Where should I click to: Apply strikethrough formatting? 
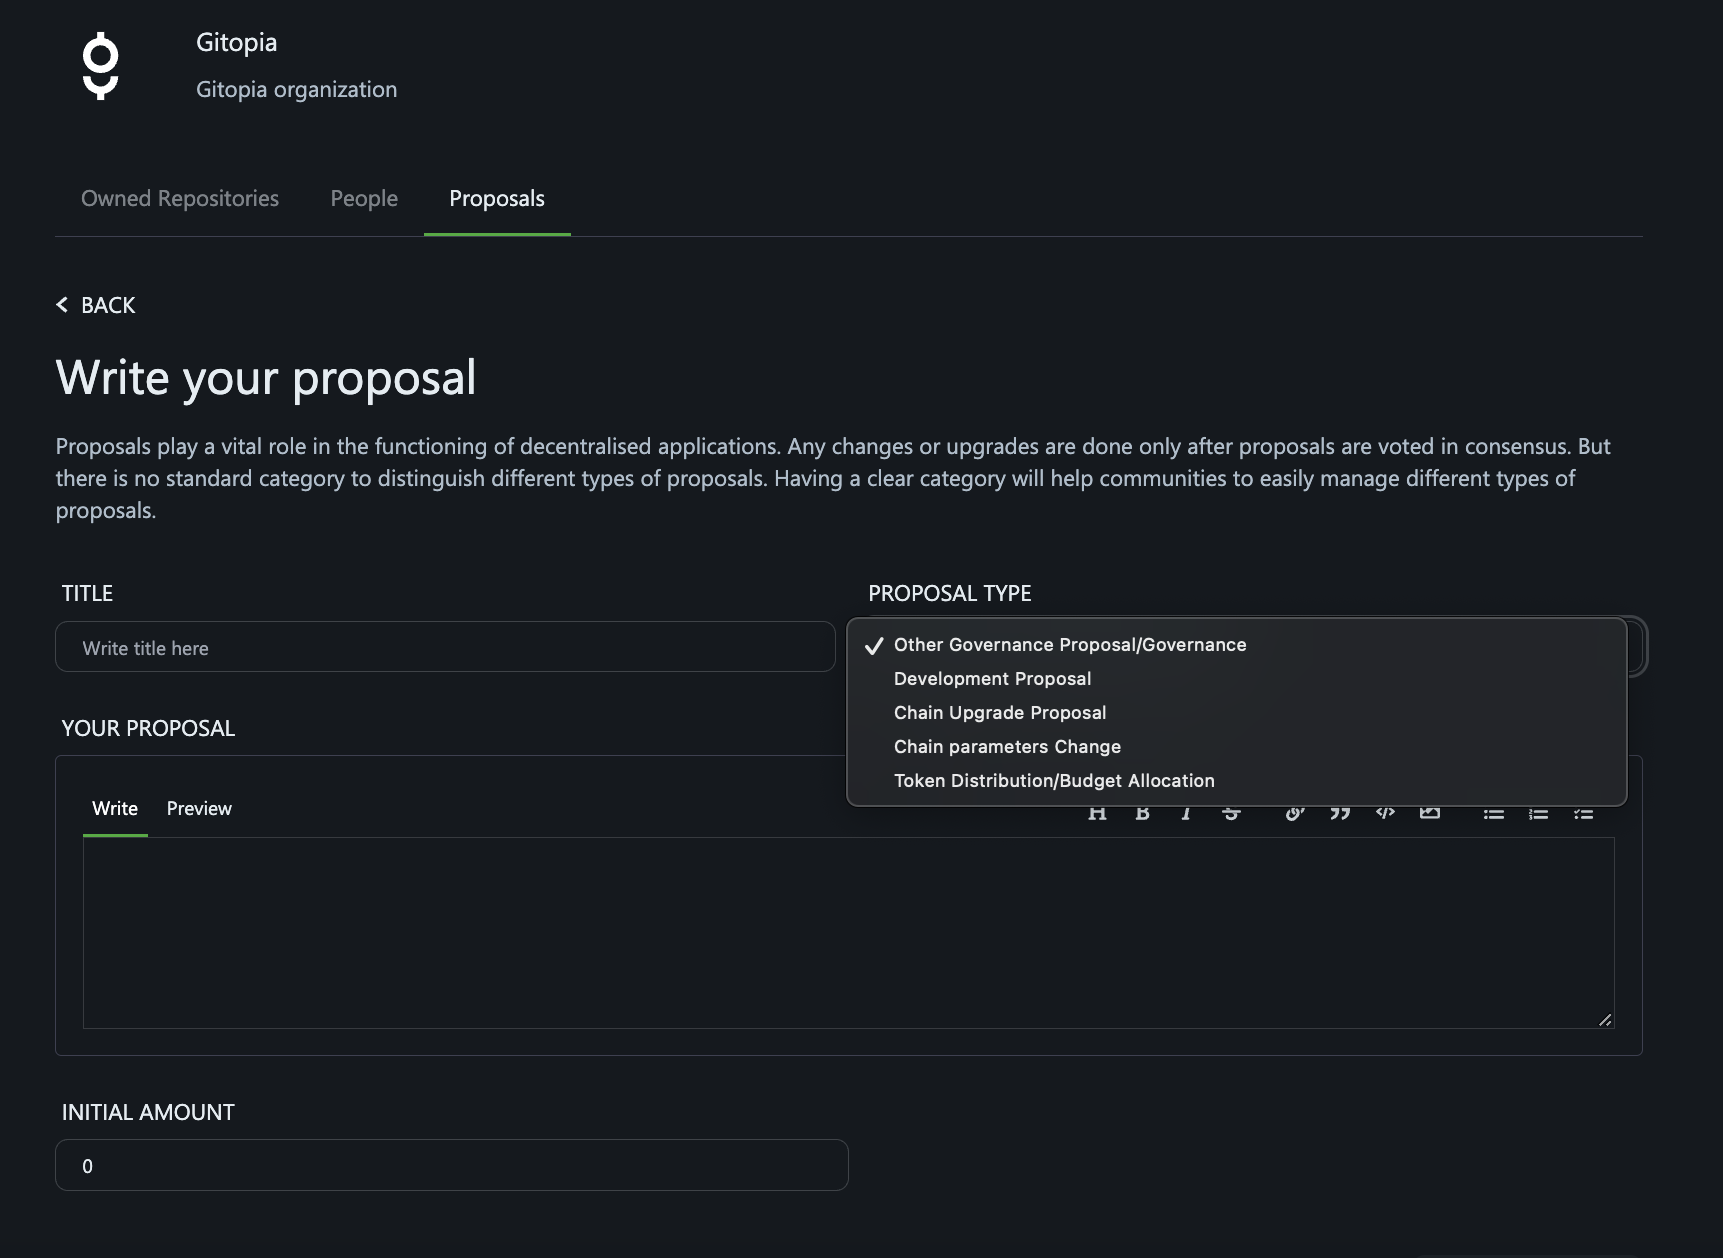point(1231,813)
